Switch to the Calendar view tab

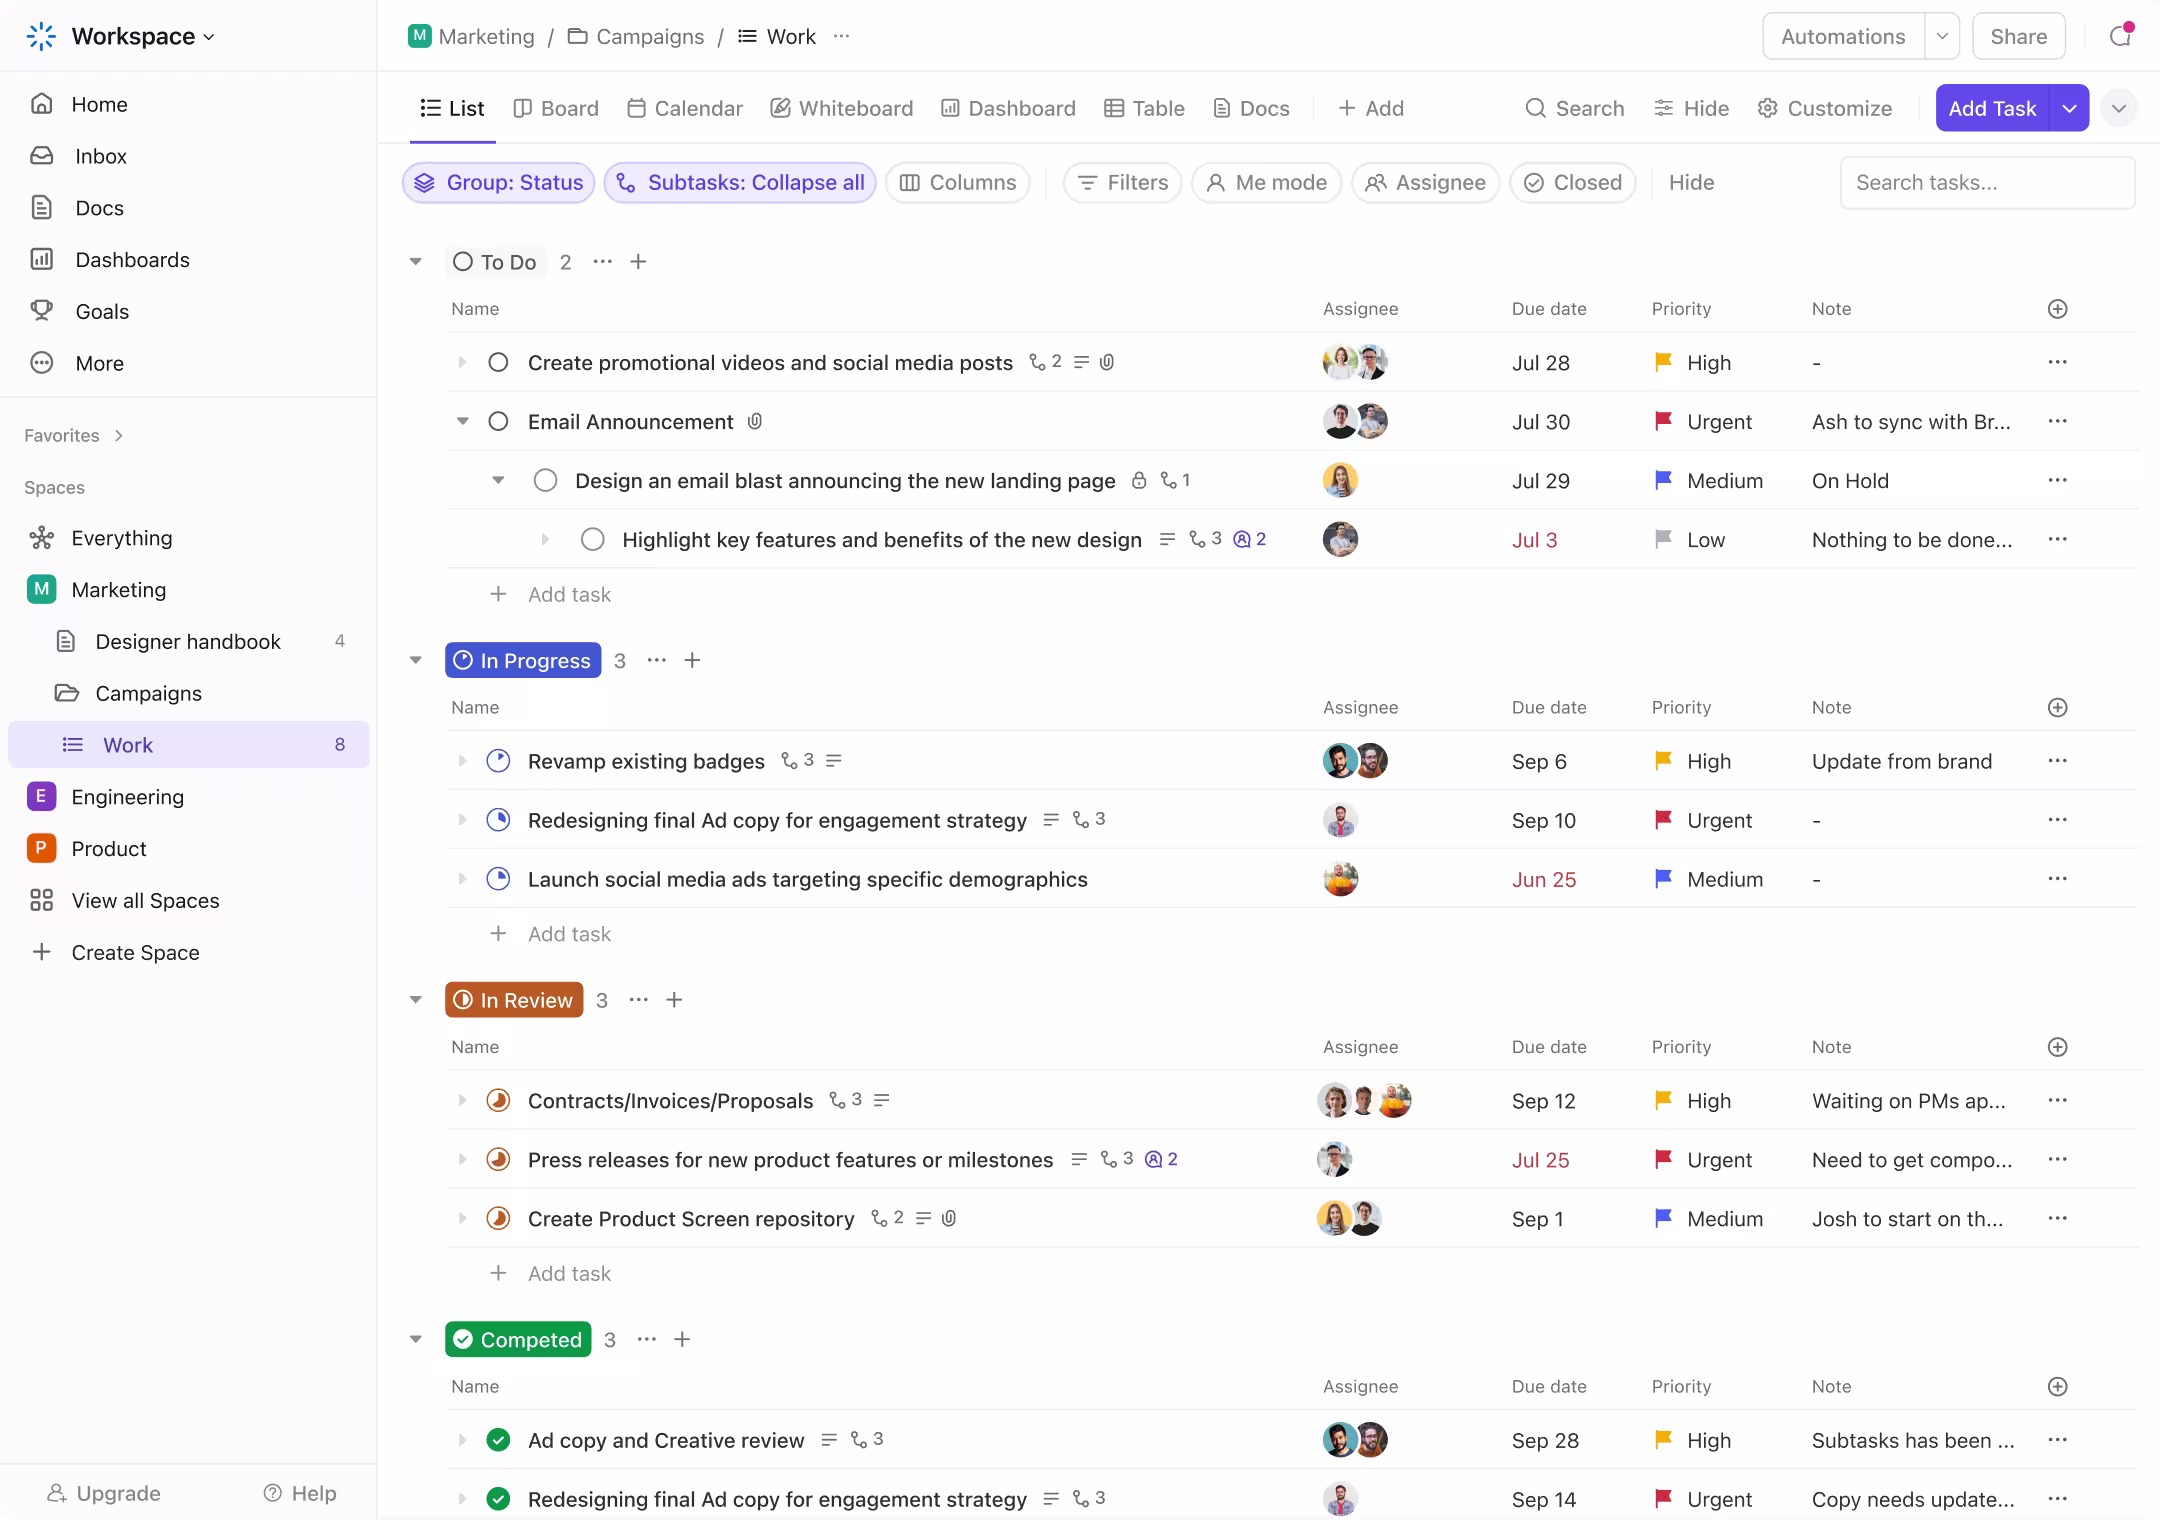click(x=685, y=108)
